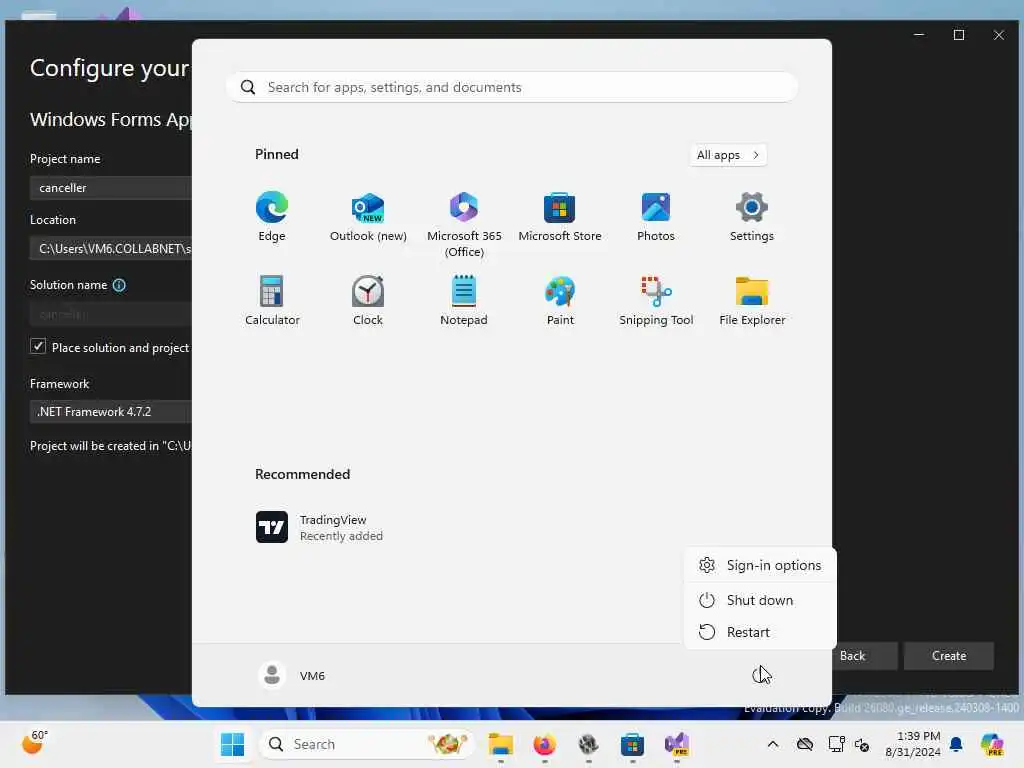The height and width of the screenshot is (768, 1024).
Task: Show hidden system tray icons
Action: click(x=773, y=744)
